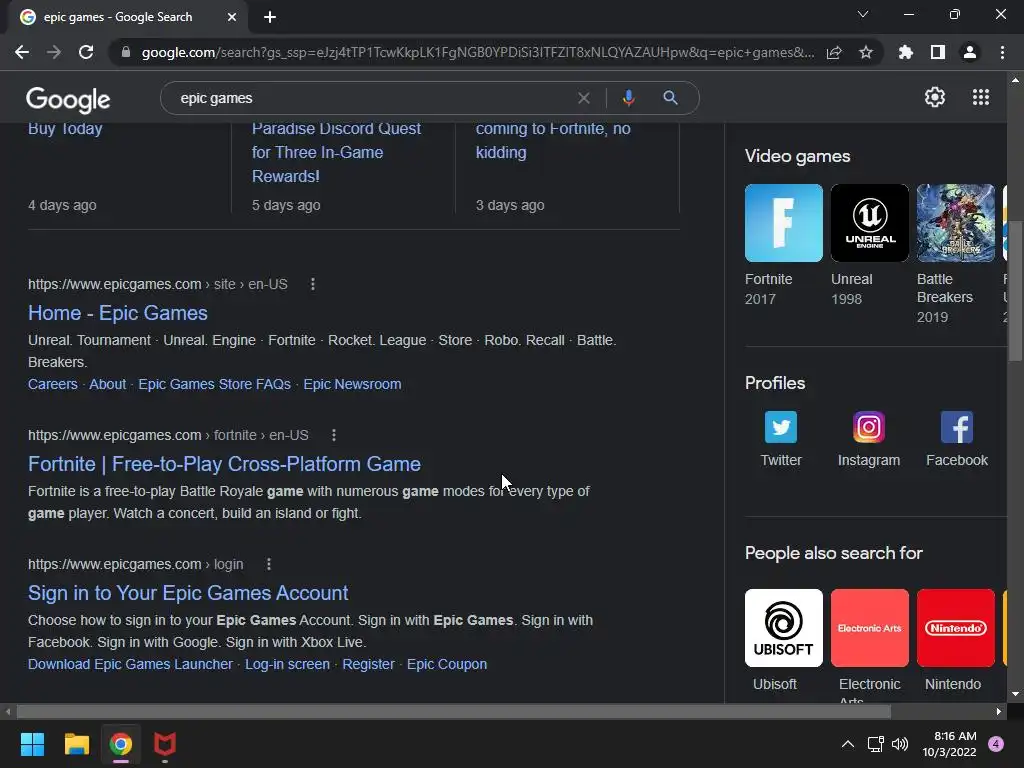Viewport: 1024px width, 768px height.
Task: Select the Fortnite 2017 game thumbnail
Action: [x=784, y=223]
